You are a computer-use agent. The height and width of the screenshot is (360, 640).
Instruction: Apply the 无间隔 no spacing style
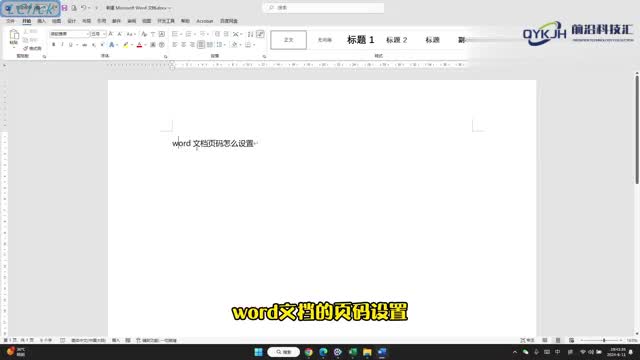[x=324, y=40]
